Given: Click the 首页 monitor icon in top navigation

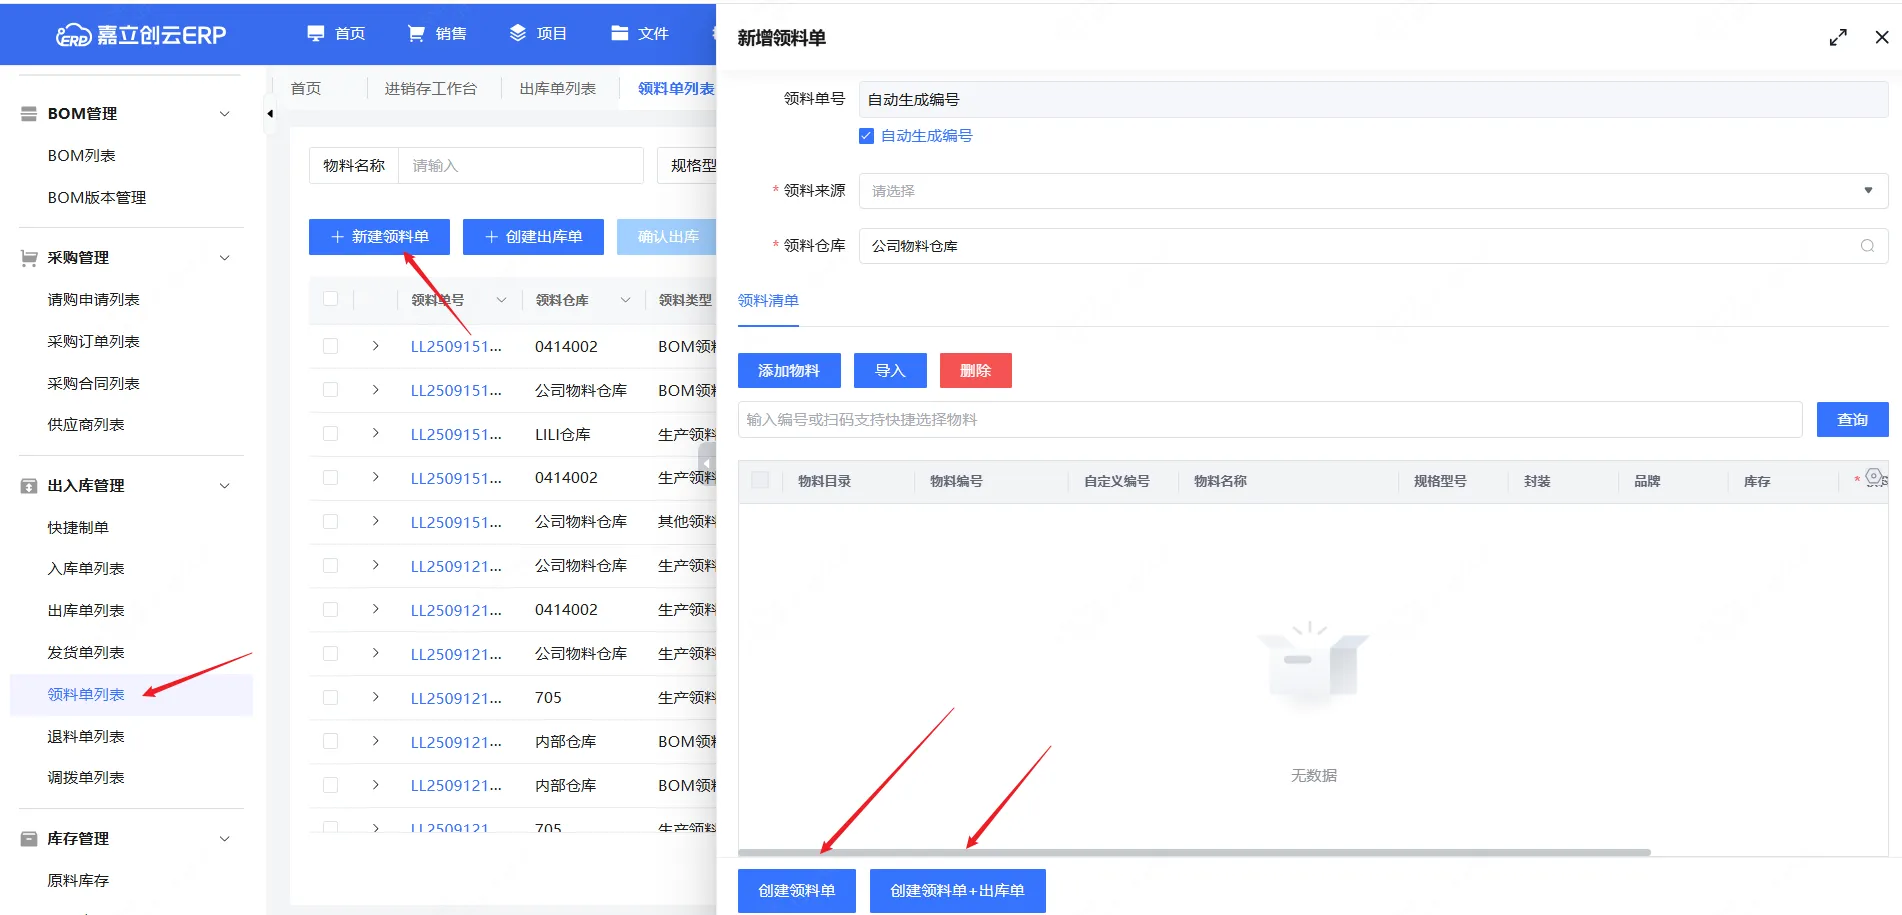Looking at the screenshot, I should pos(316,34).
